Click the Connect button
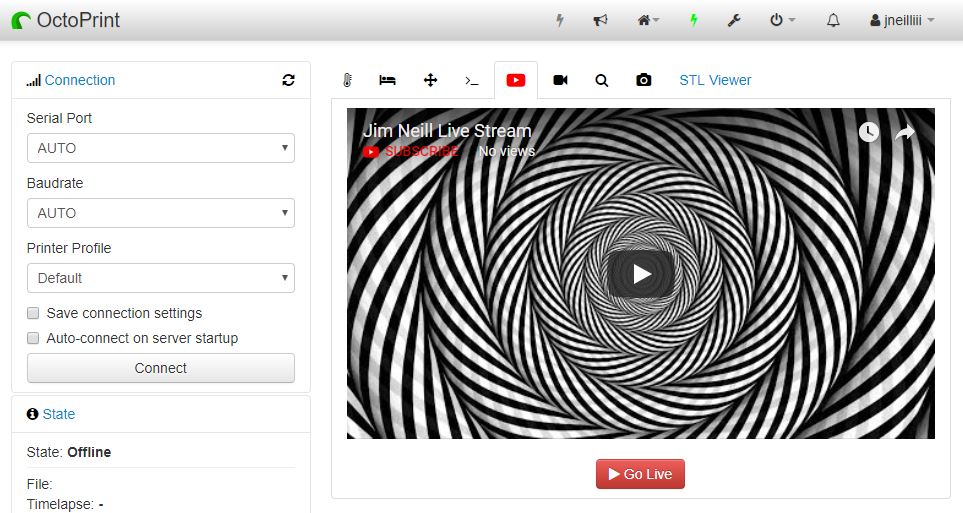963x513 pixels. click(161, 368)
